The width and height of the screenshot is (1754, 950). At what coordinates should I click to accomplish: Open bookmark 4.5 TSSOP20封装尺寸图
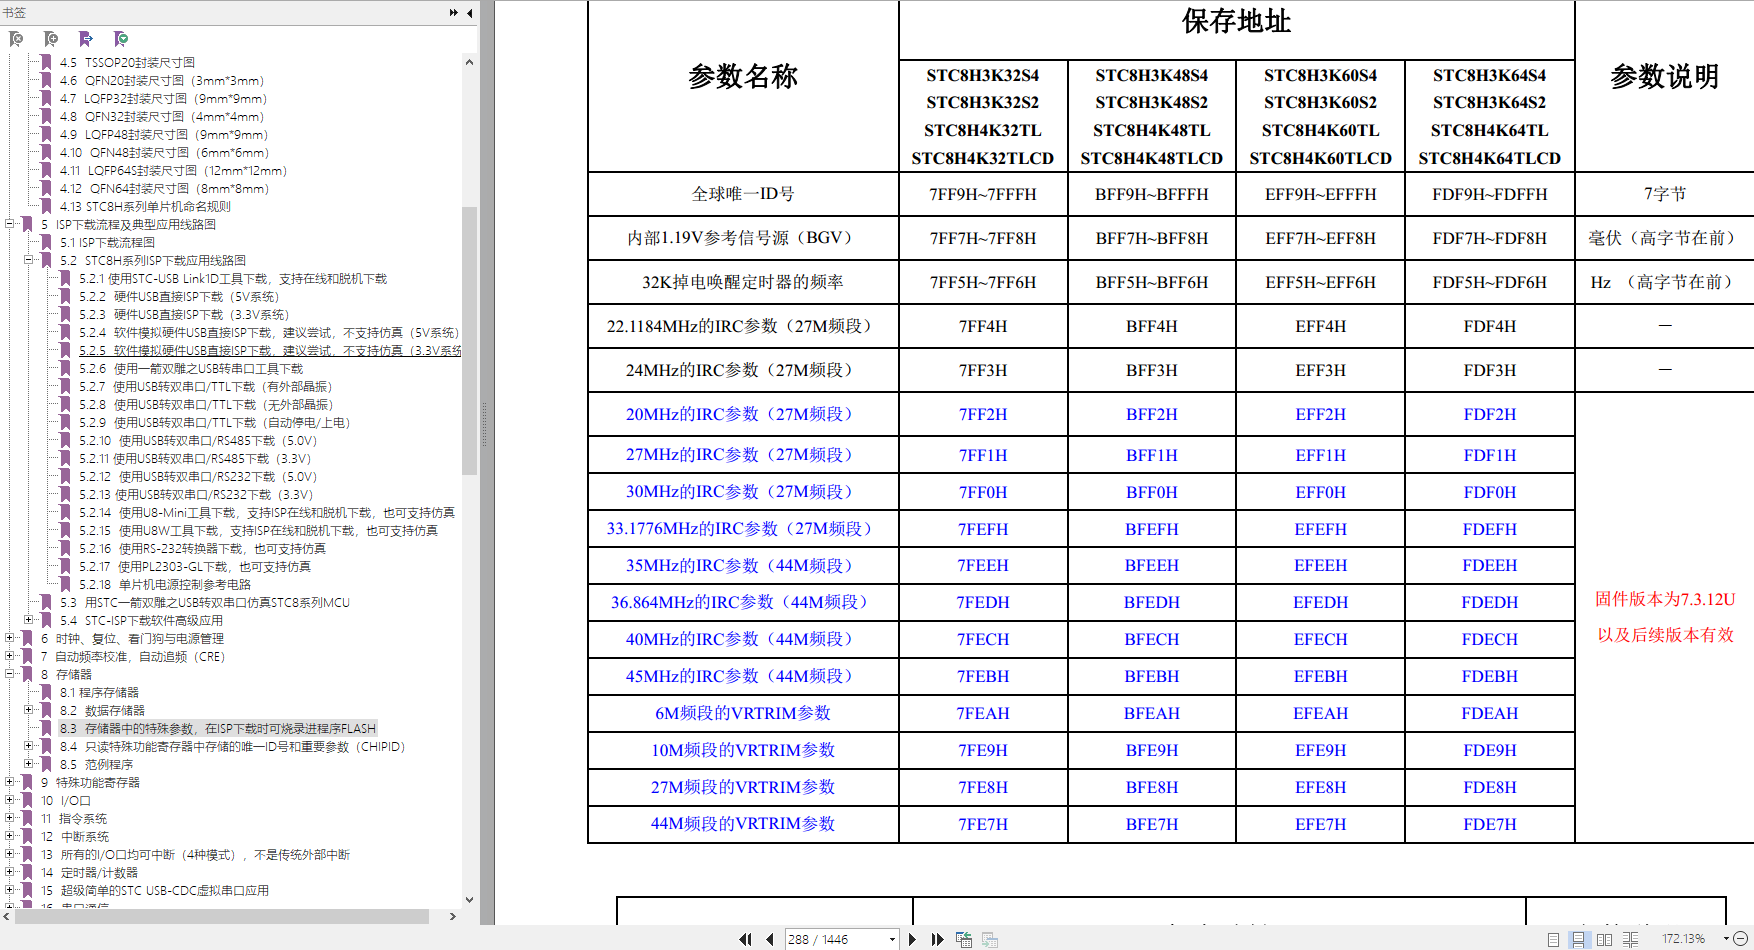(127, 62)
